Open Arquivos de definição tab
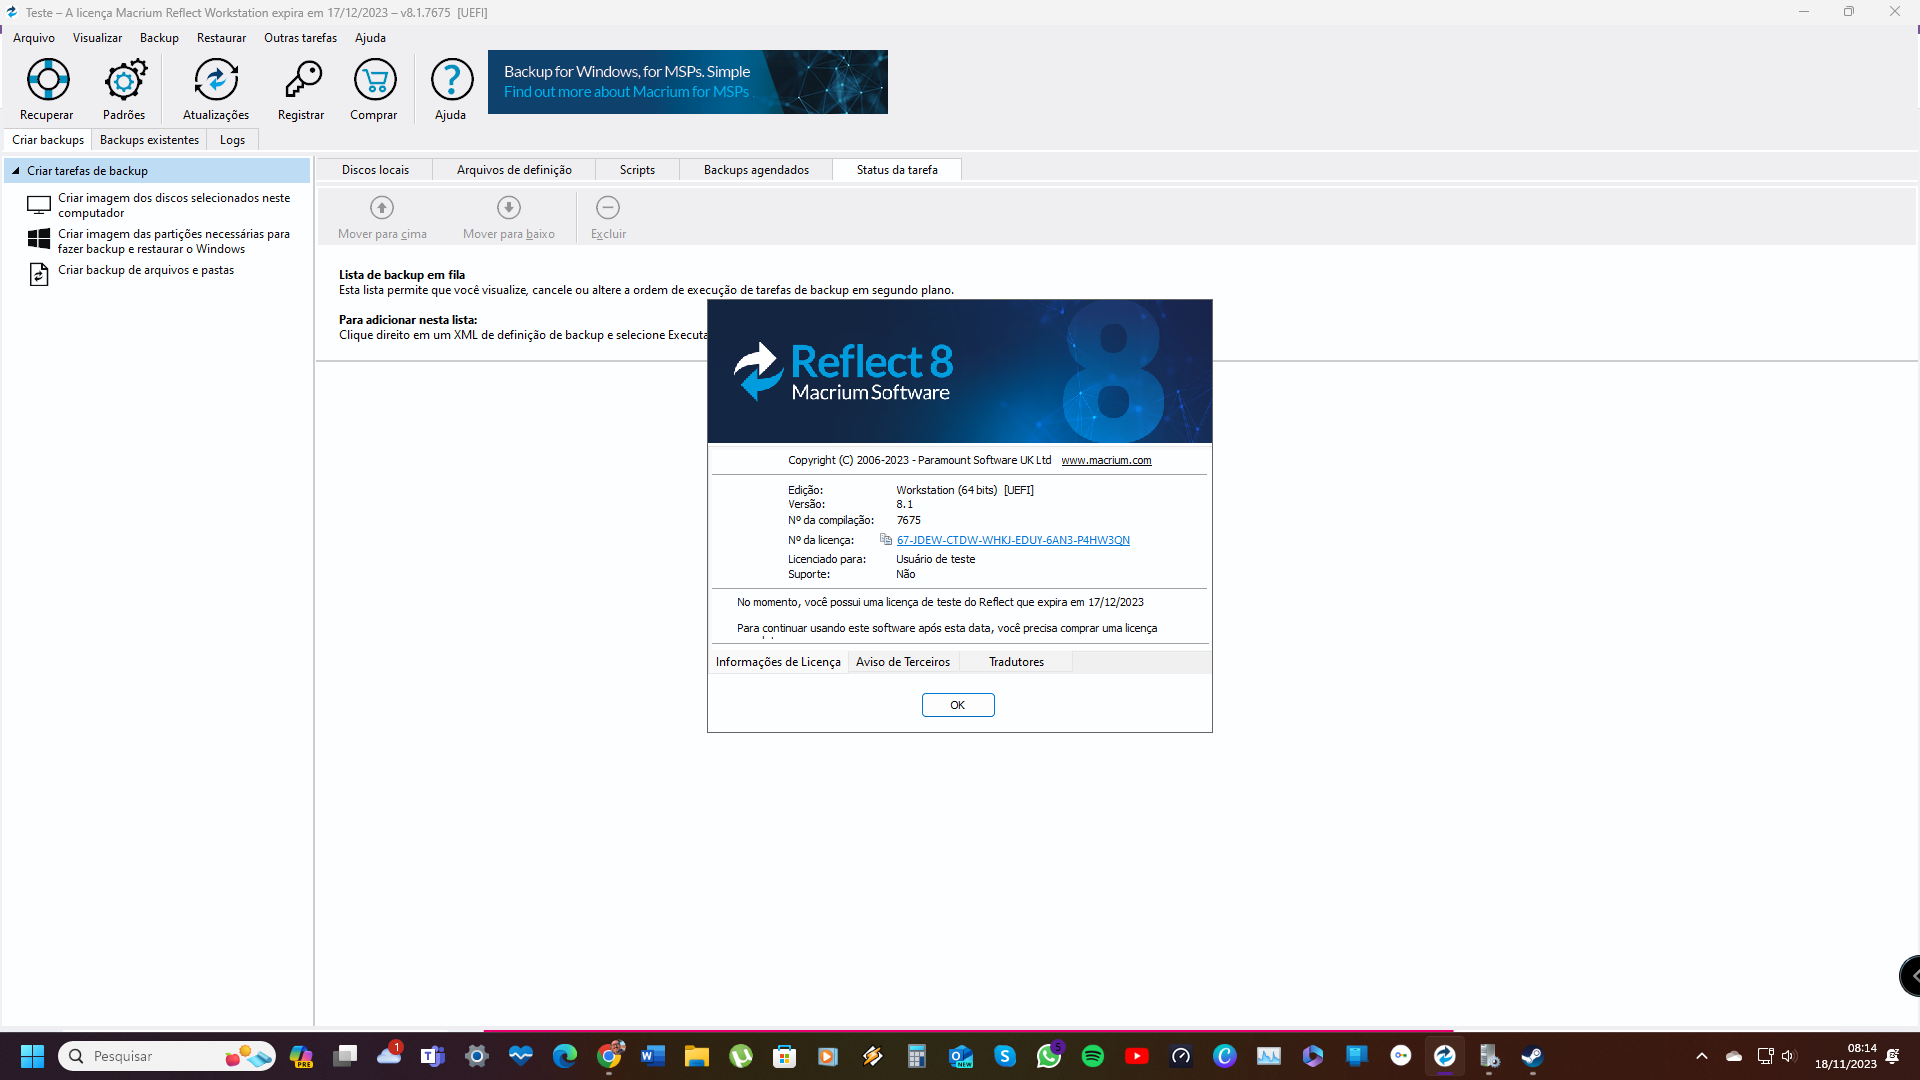Image resolution: width=1920 pixels, height=1080 pixels. click(x=514, y=170)
